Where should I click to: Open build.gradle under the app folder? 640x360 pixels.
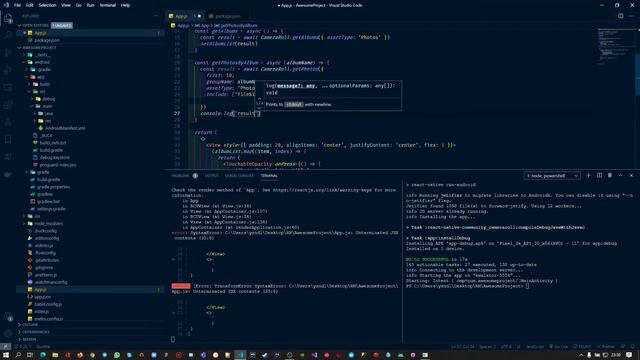tap(48, 150)
